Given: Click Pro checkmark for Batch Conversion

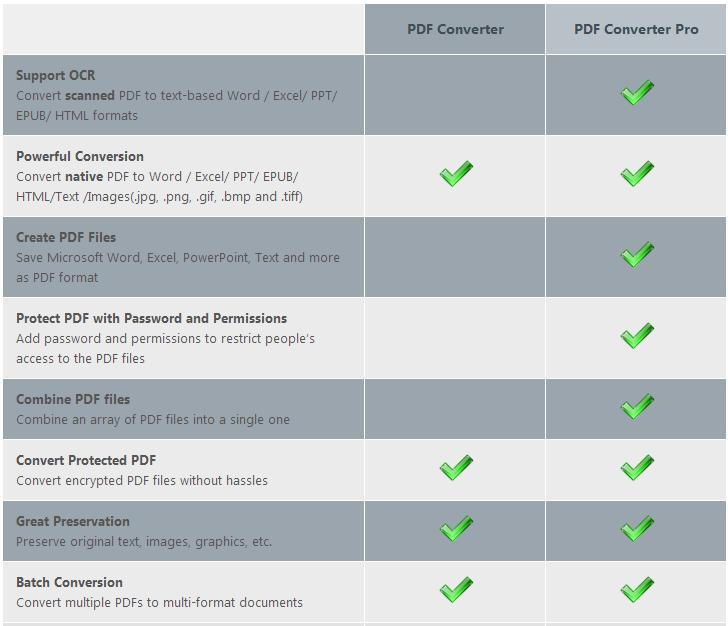Looking at the screenshot, I should 637,589.
